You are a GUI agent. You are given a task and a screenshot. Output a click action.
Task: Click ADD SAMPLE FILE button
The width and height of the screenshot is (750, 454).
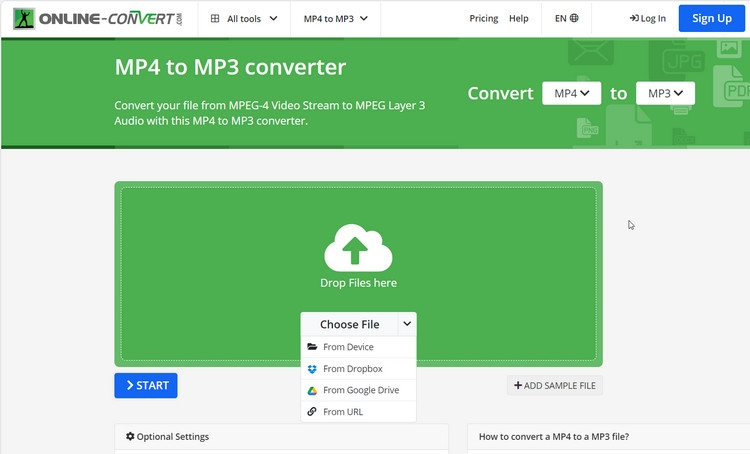pos(555,386)
